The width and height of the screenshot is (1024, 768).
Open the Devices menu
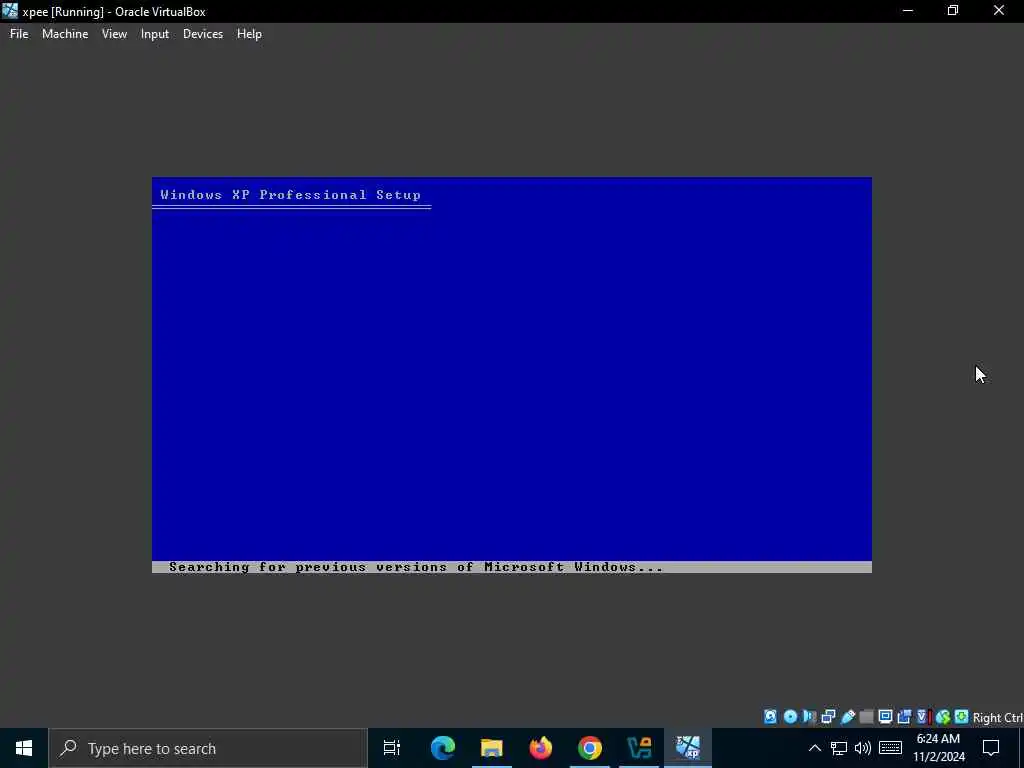tap(202, 34)
